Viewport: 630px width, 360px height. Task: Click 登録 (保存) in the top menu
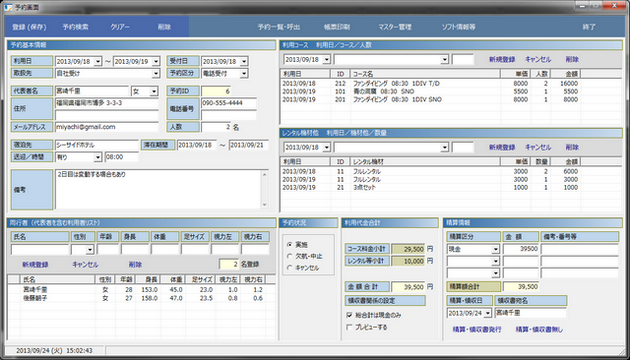pyautogui.click(x=29, y=27)
